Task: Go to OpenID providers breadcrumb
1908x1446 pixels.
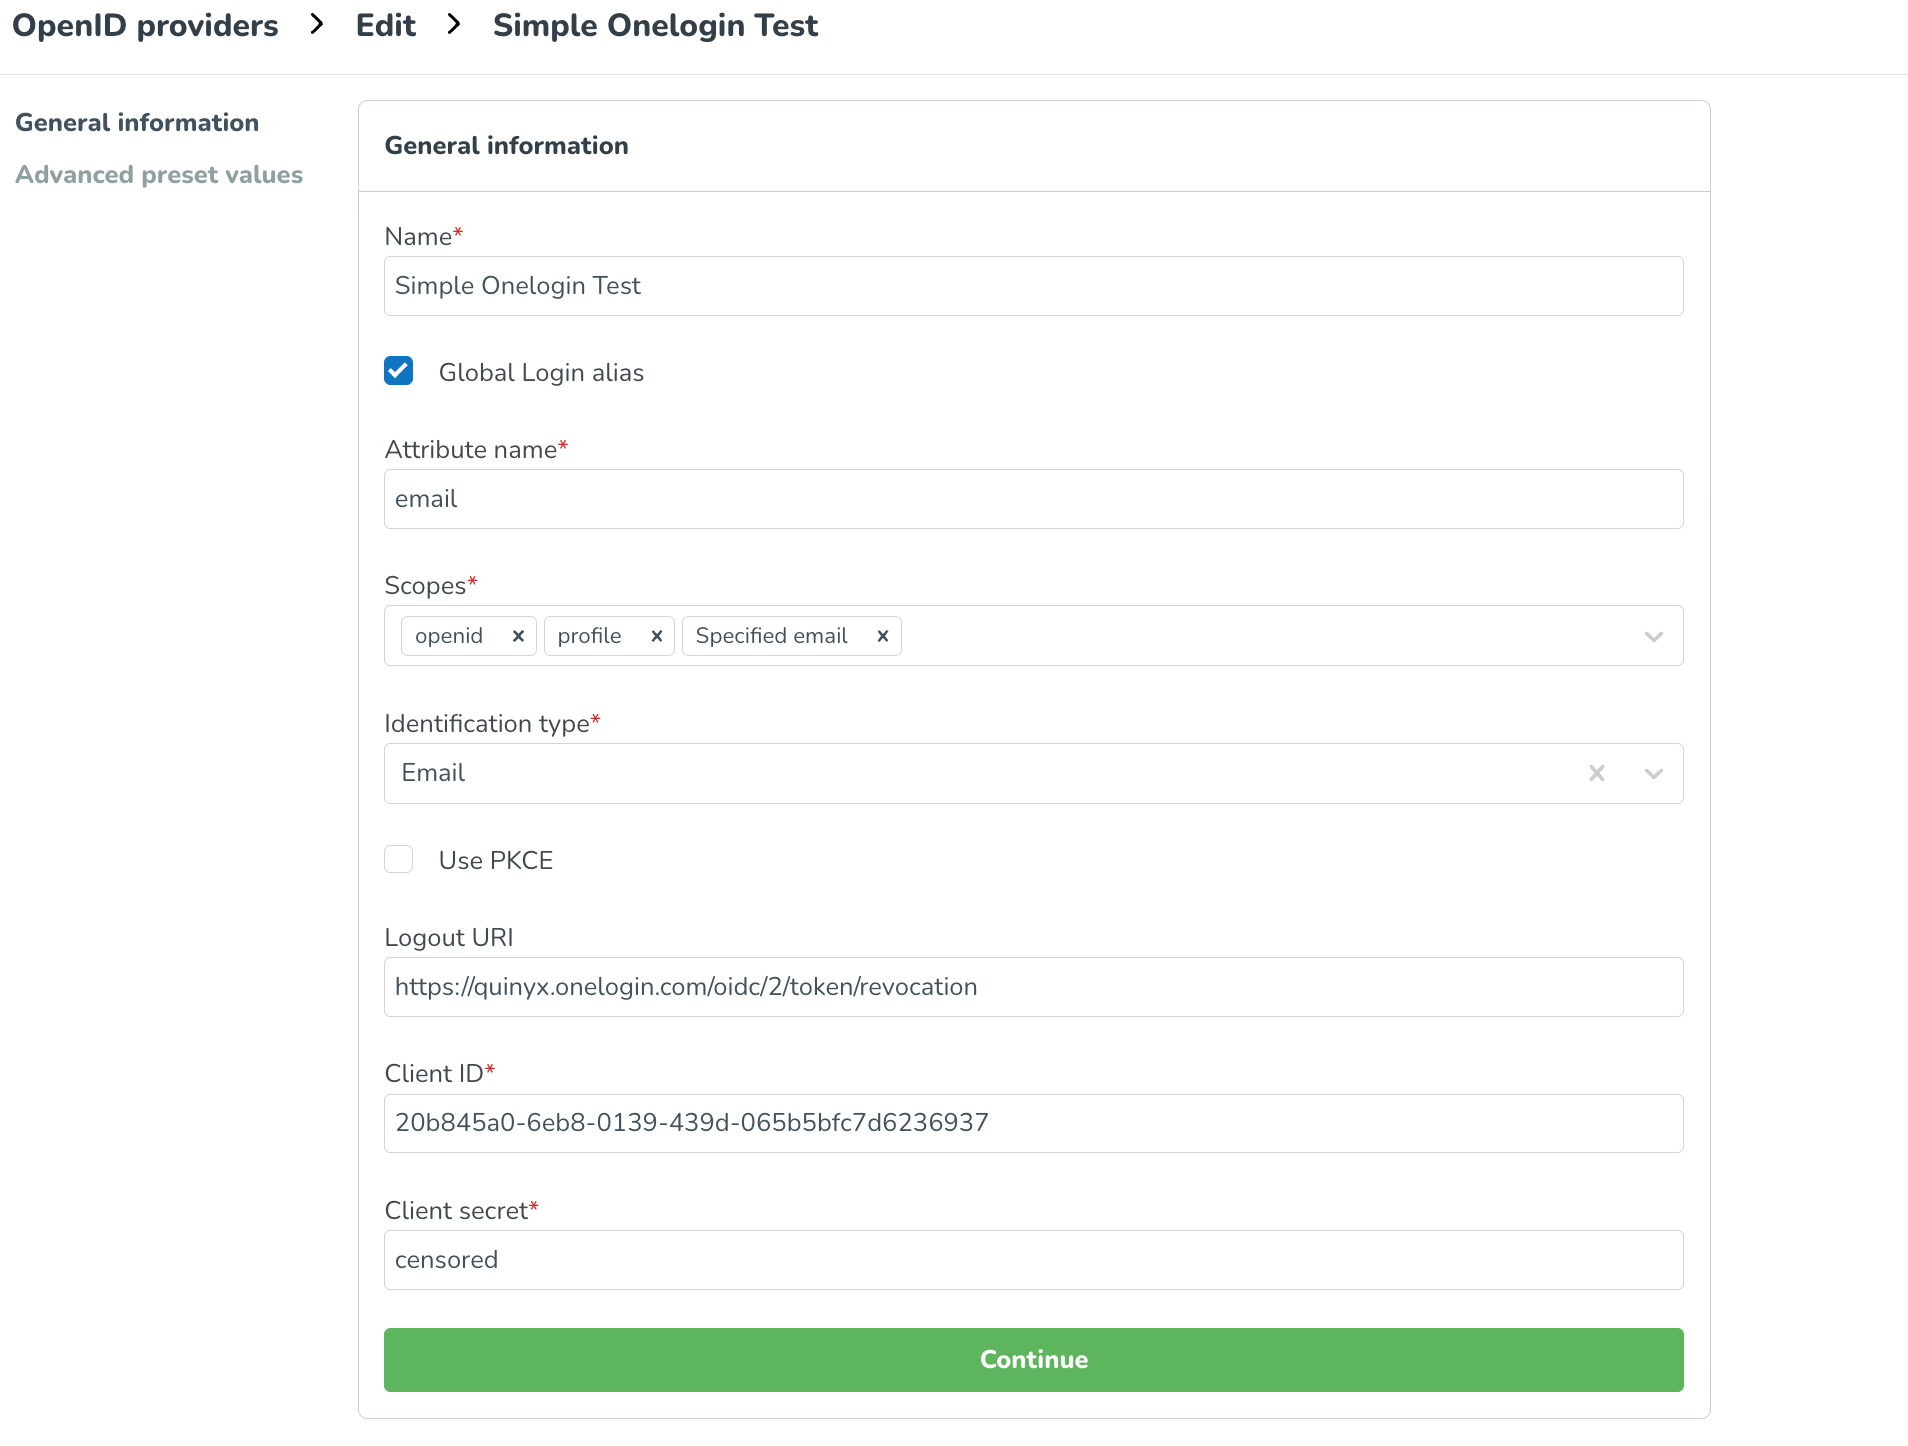Action: click(x=145, y=25)
